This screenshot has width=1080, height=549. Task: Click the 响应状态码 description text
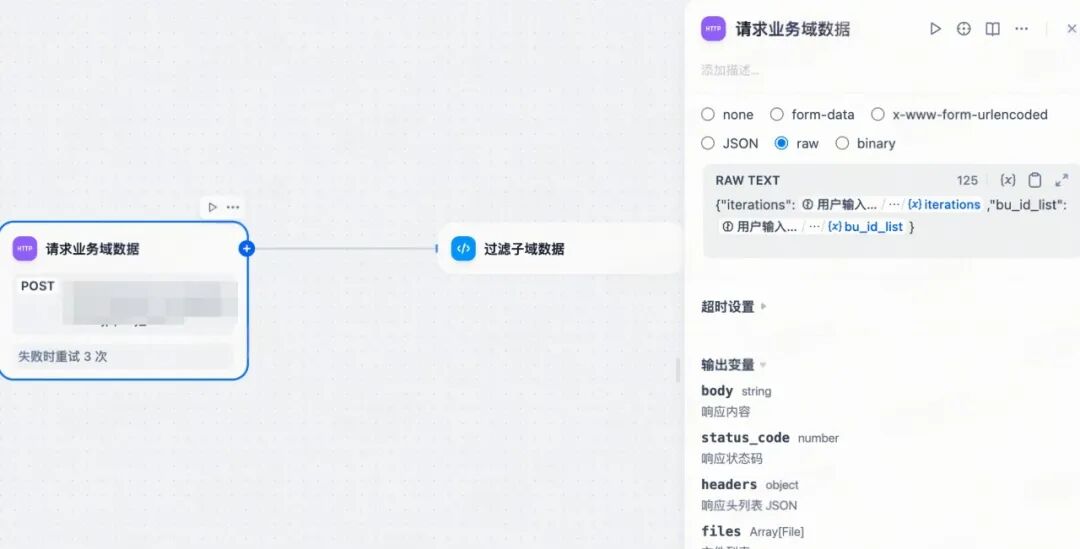click(x=731, y=459)
